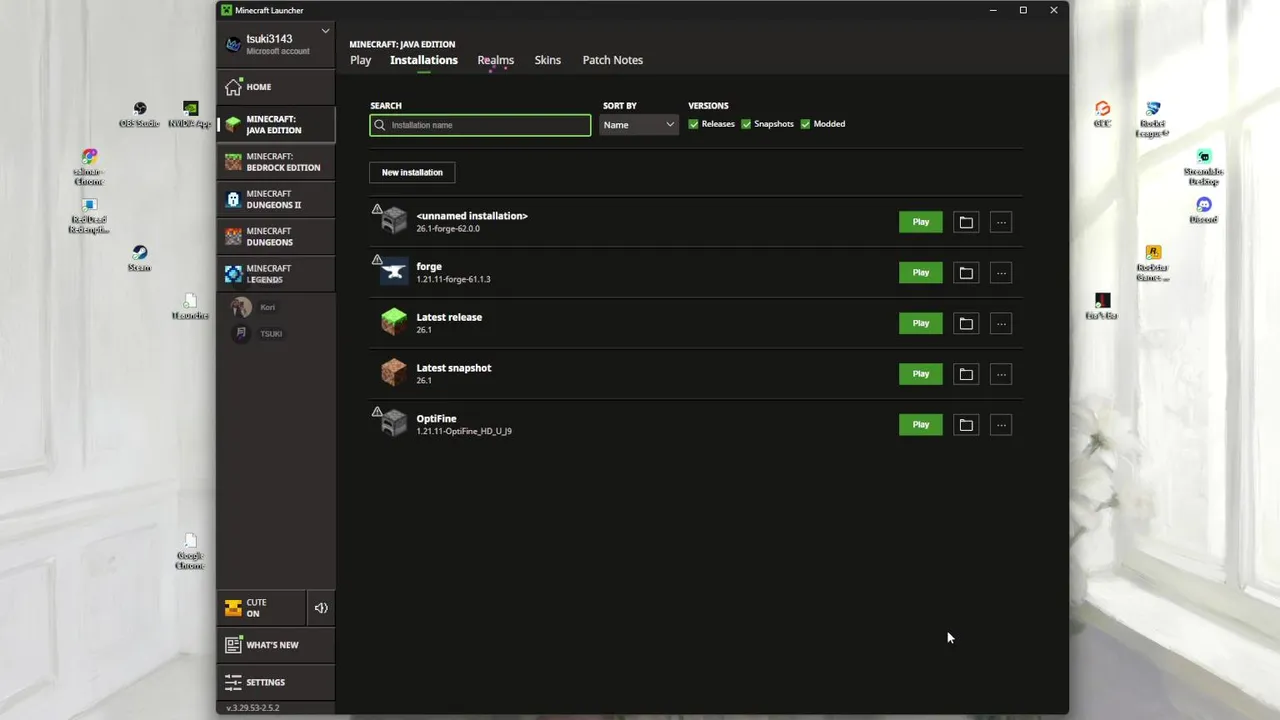Open Minecraft Dungeons in the sidebar

[x=276, y=236]
